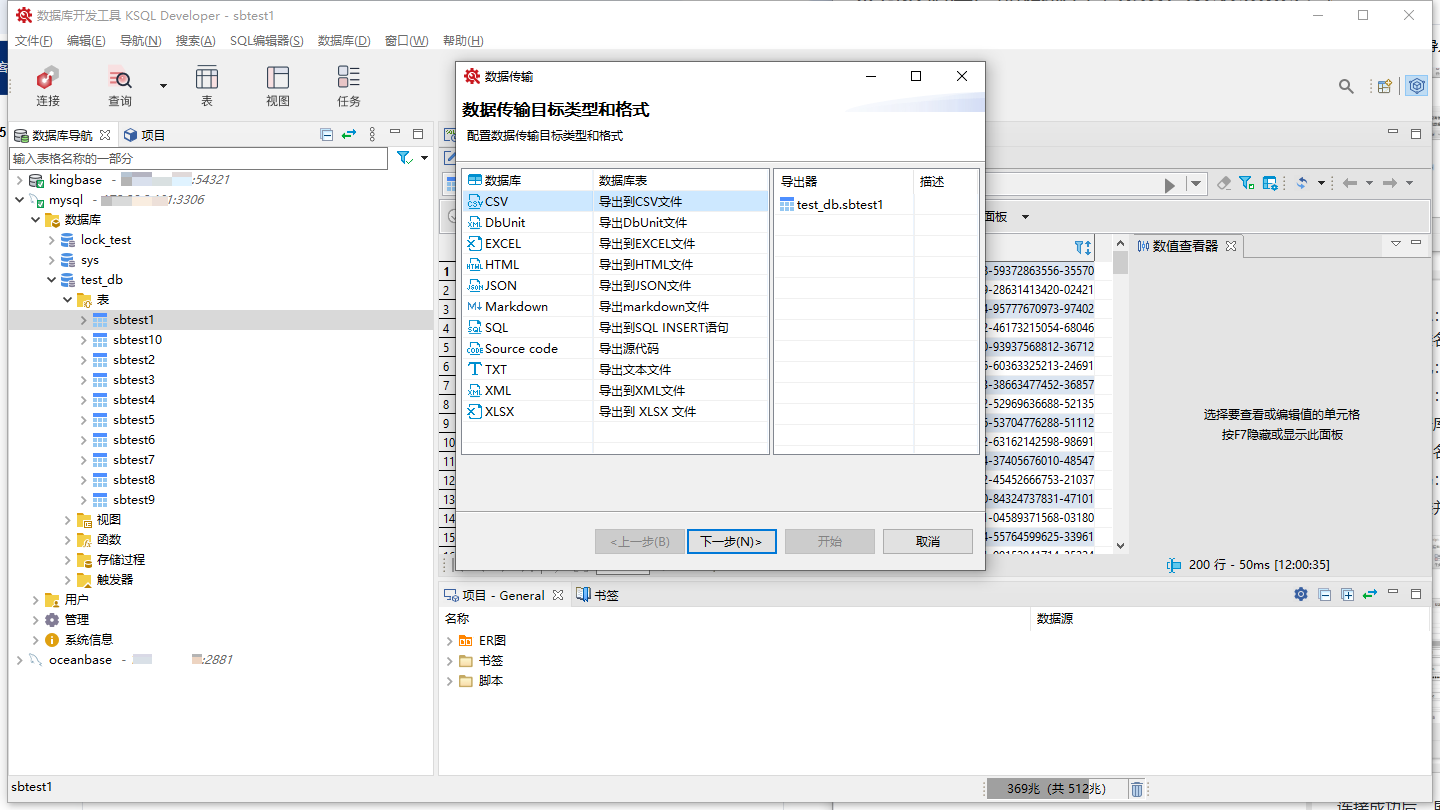Image resolution: width=1440 pixels, height=810 pixels.
Task: Open the SQL编辑器 menu
Action: [x=266, y=41]
